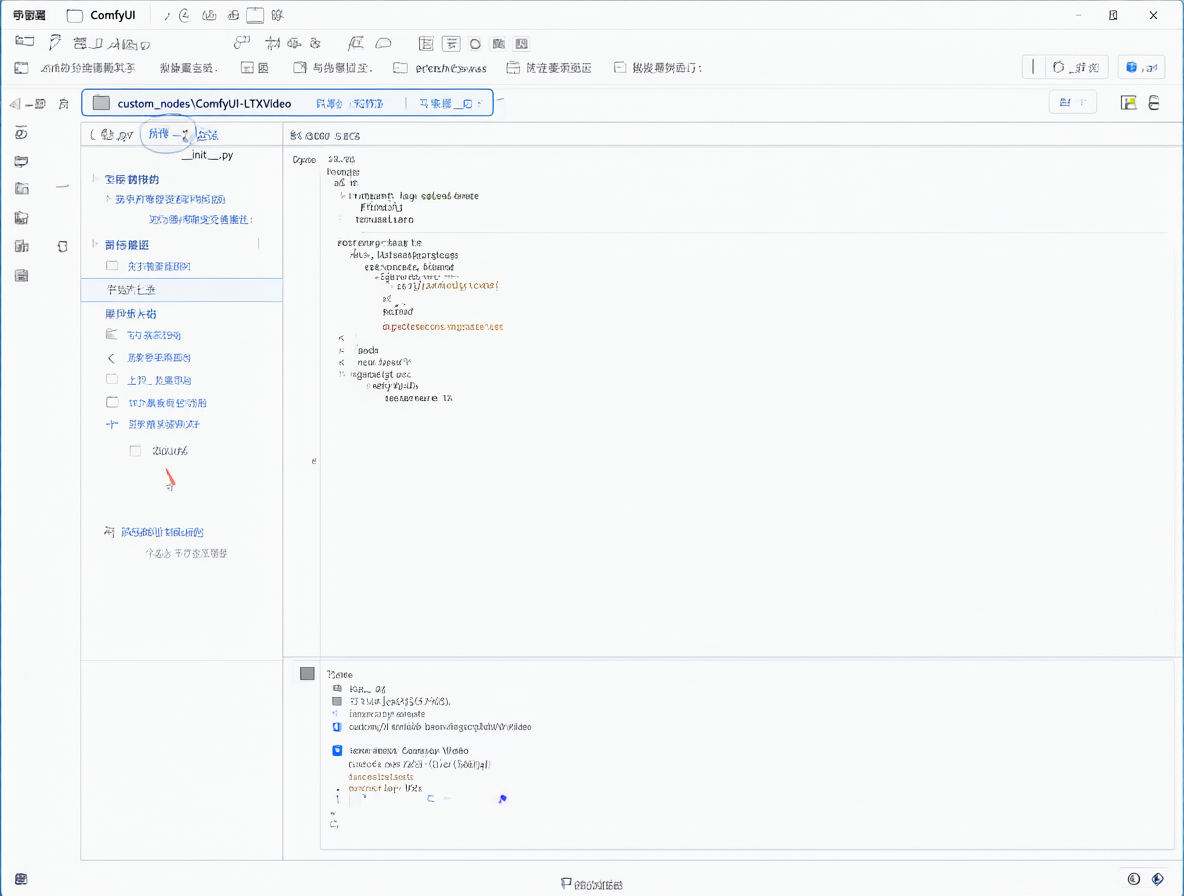1184x896 pixels.
Task: Click the square icon beside the ComfyUI title
Action: [75, 15]
